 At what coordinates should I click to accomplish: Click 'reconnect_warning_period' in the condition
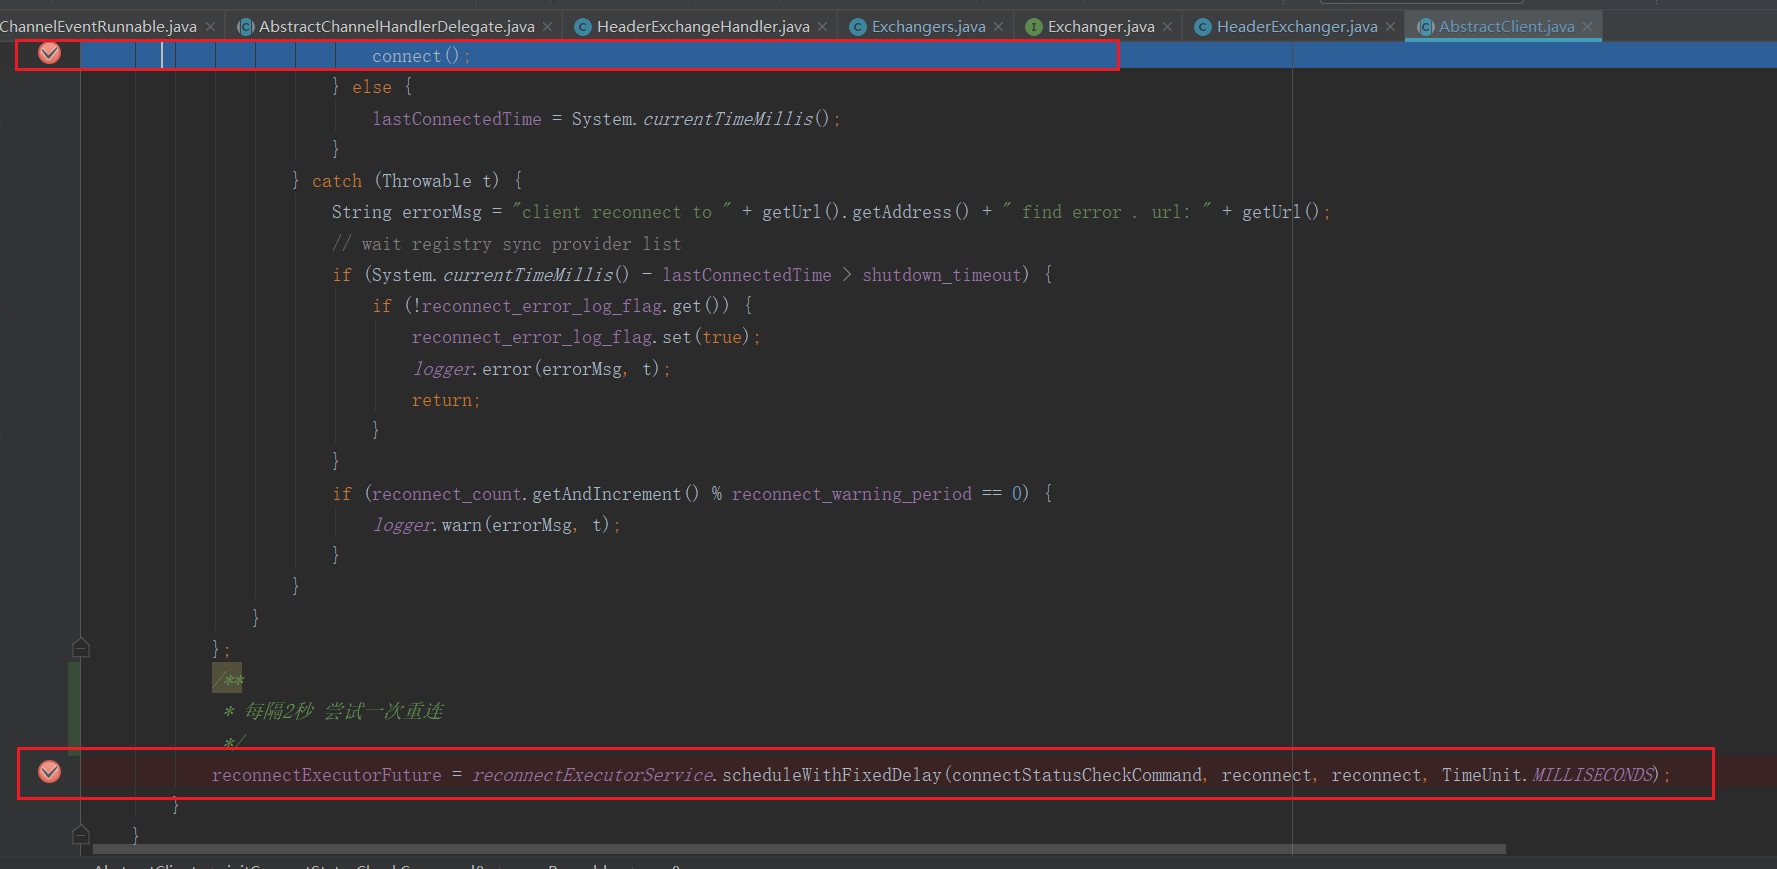(x=852, y=494)
